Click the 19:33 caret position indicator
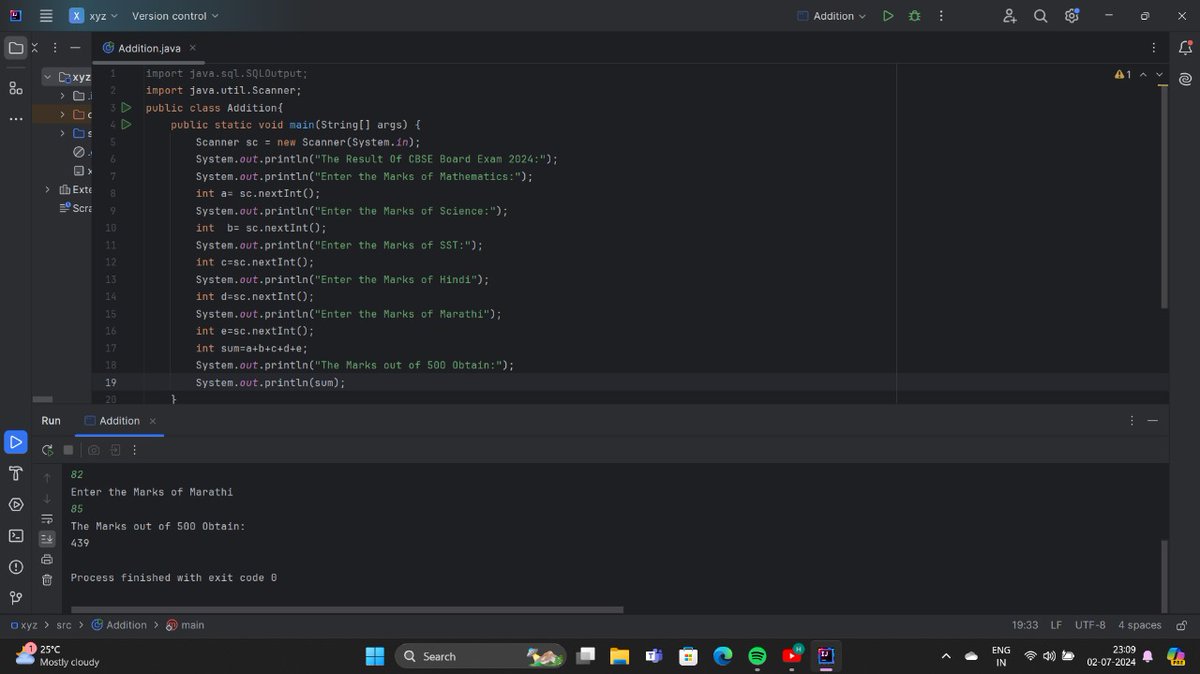This screenshot has height=674, width=1200. tap(1024, 625)
